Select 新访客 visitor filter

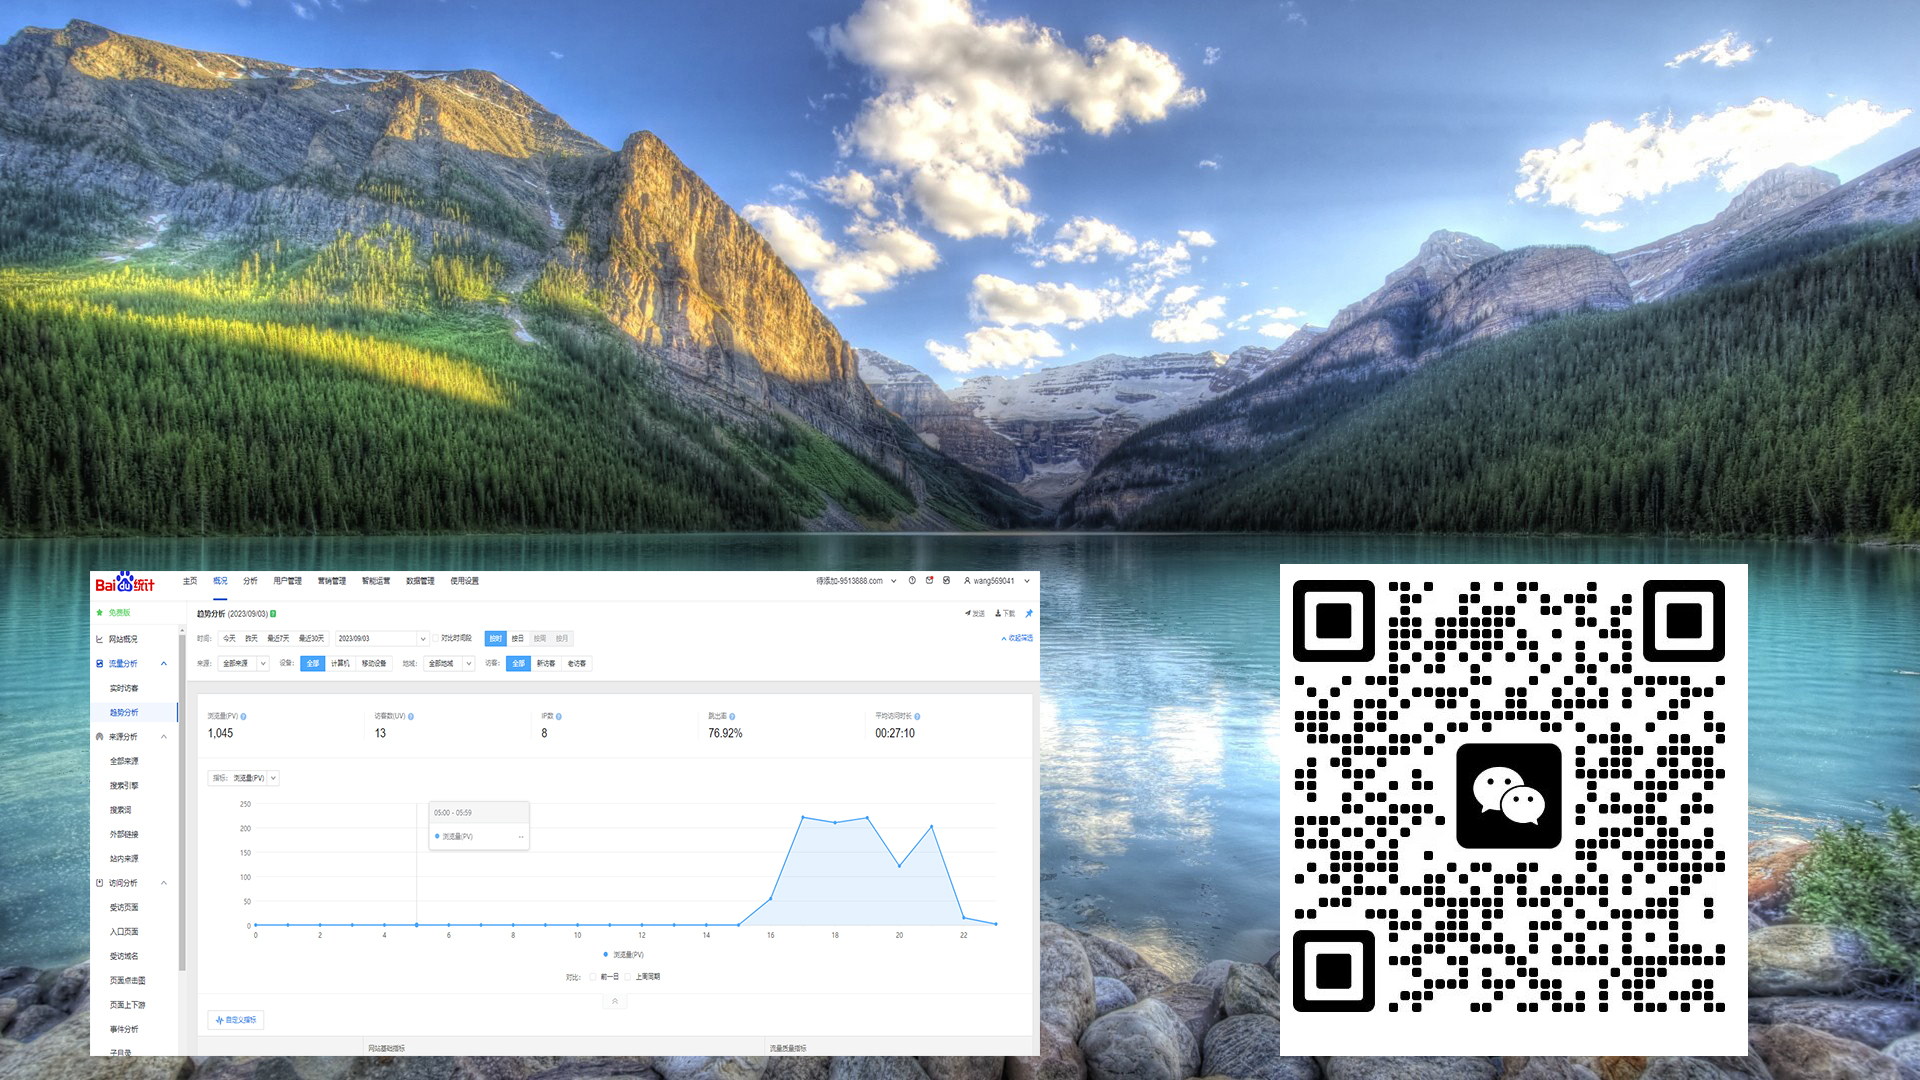tap(546, 663)
